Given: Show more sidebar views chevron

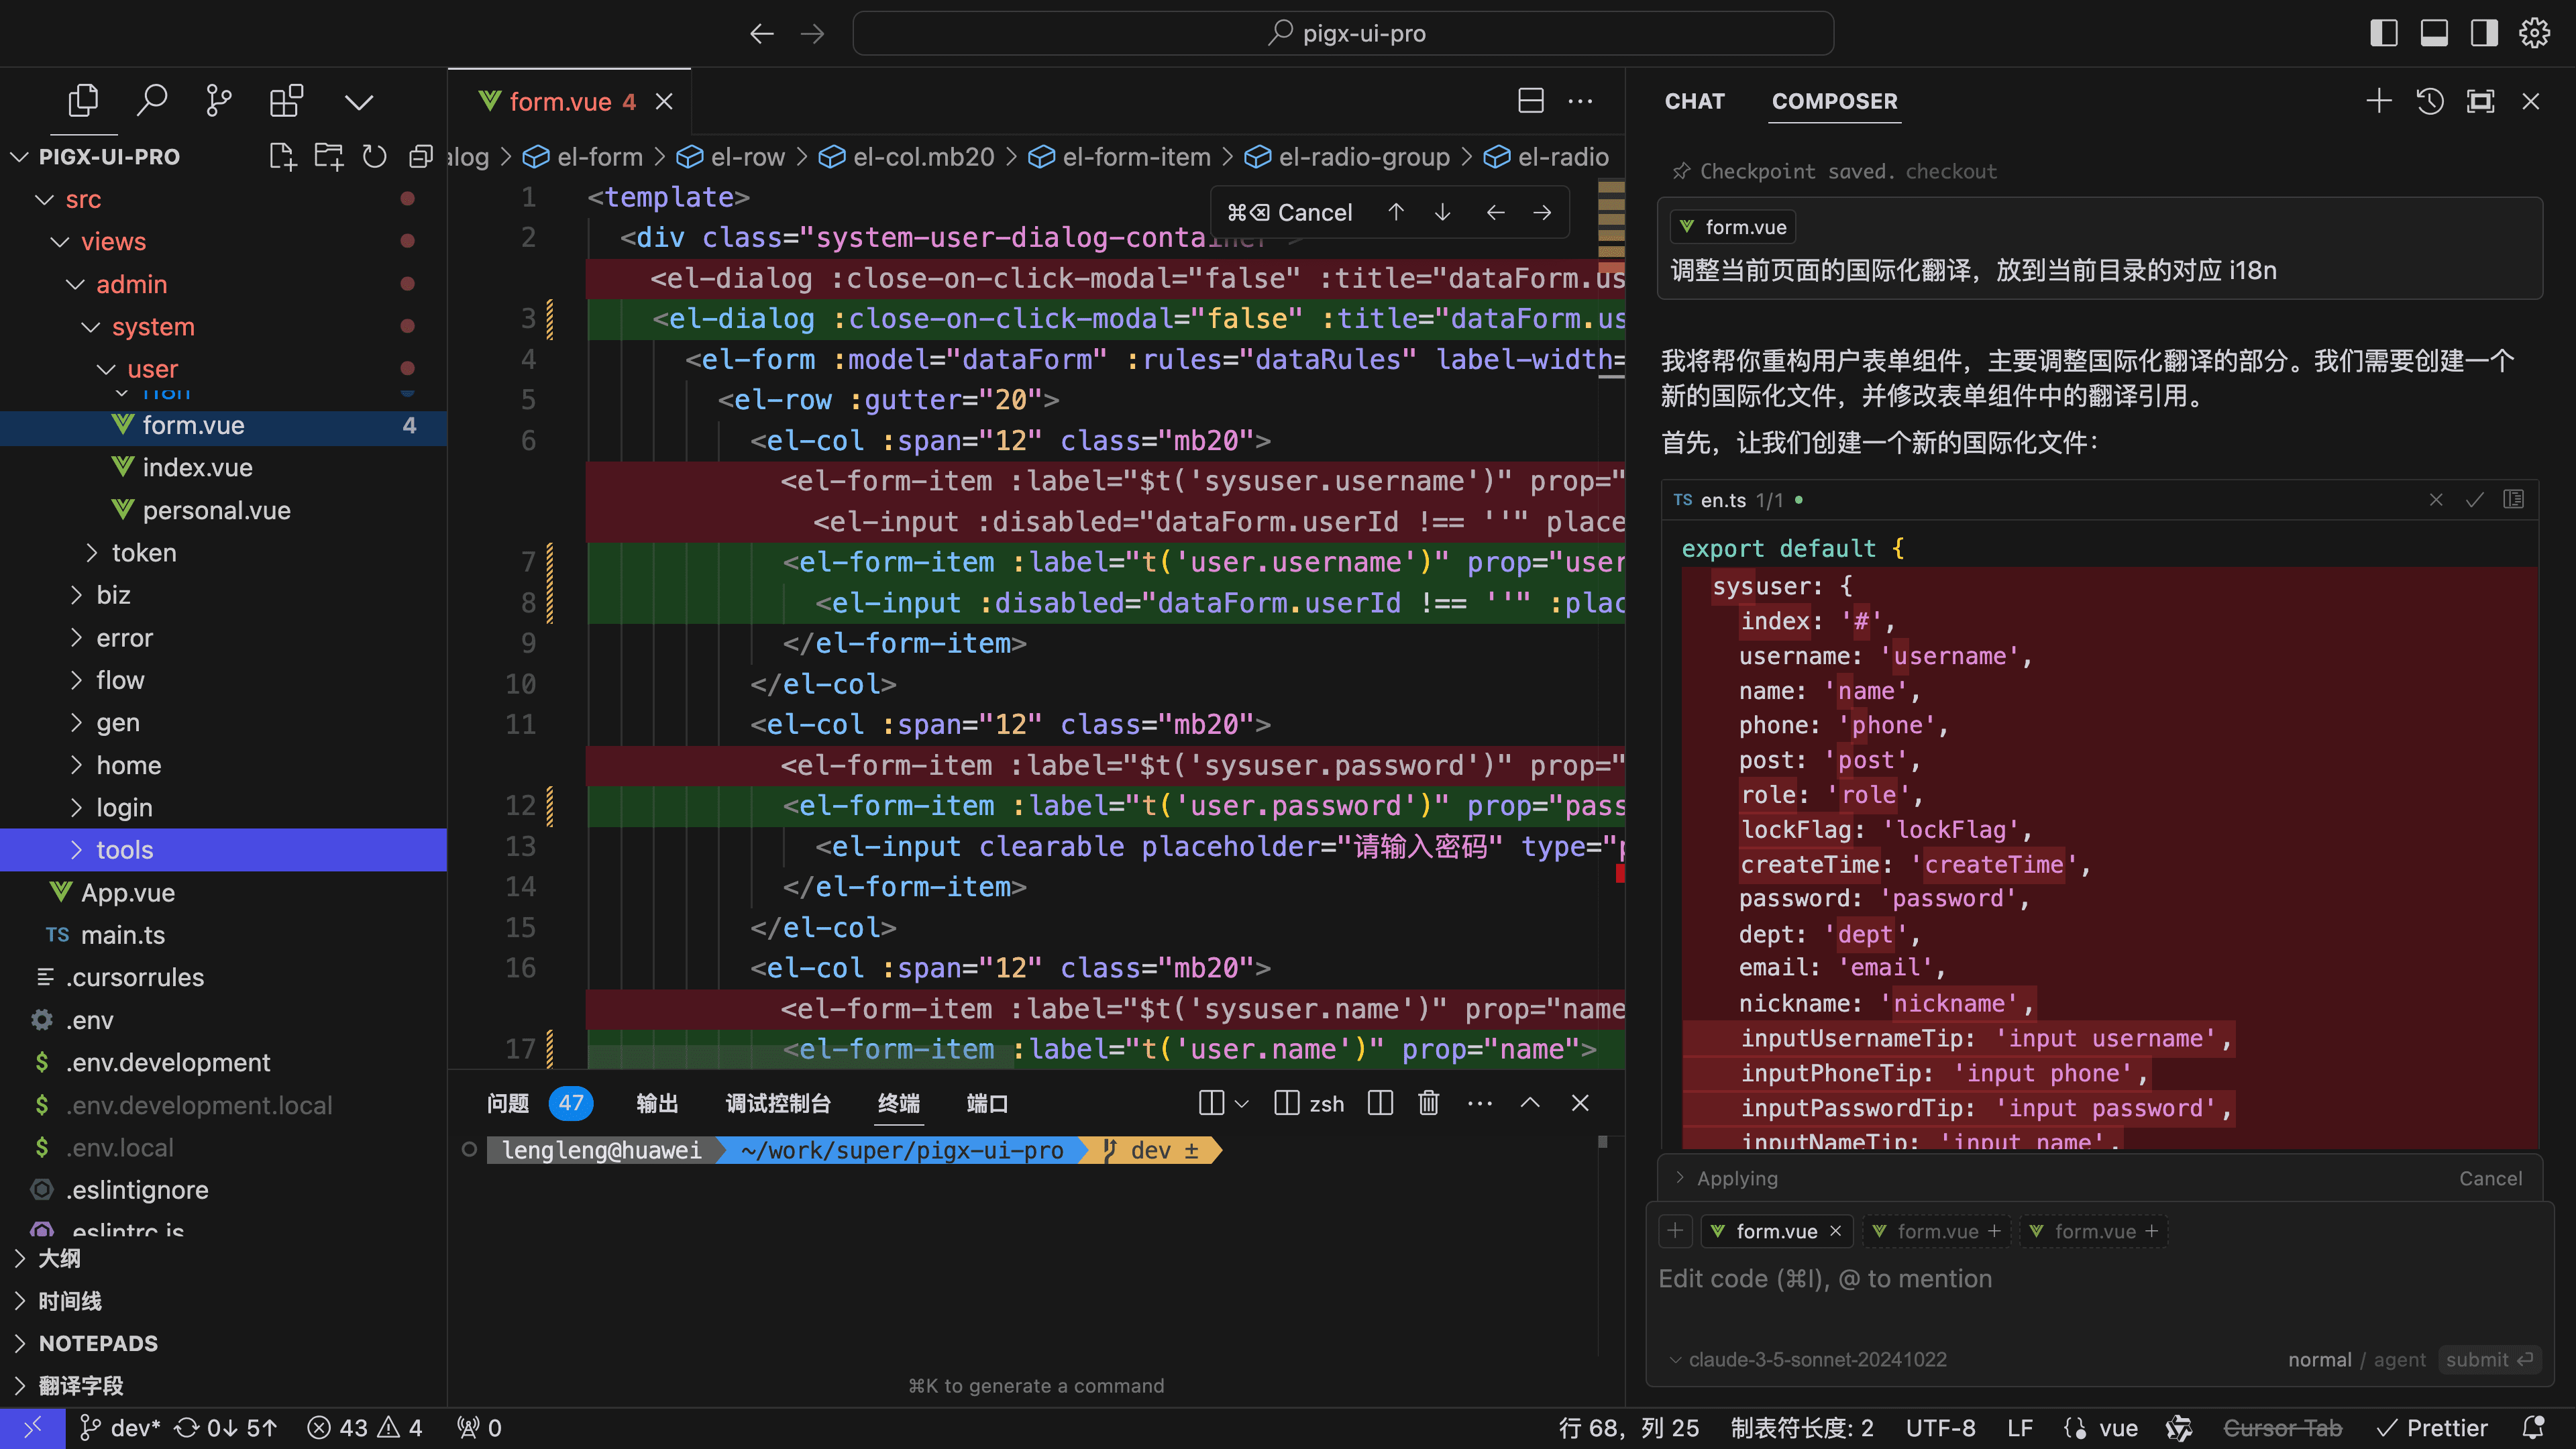Looking at the screenshot, I should pos(358,102).
